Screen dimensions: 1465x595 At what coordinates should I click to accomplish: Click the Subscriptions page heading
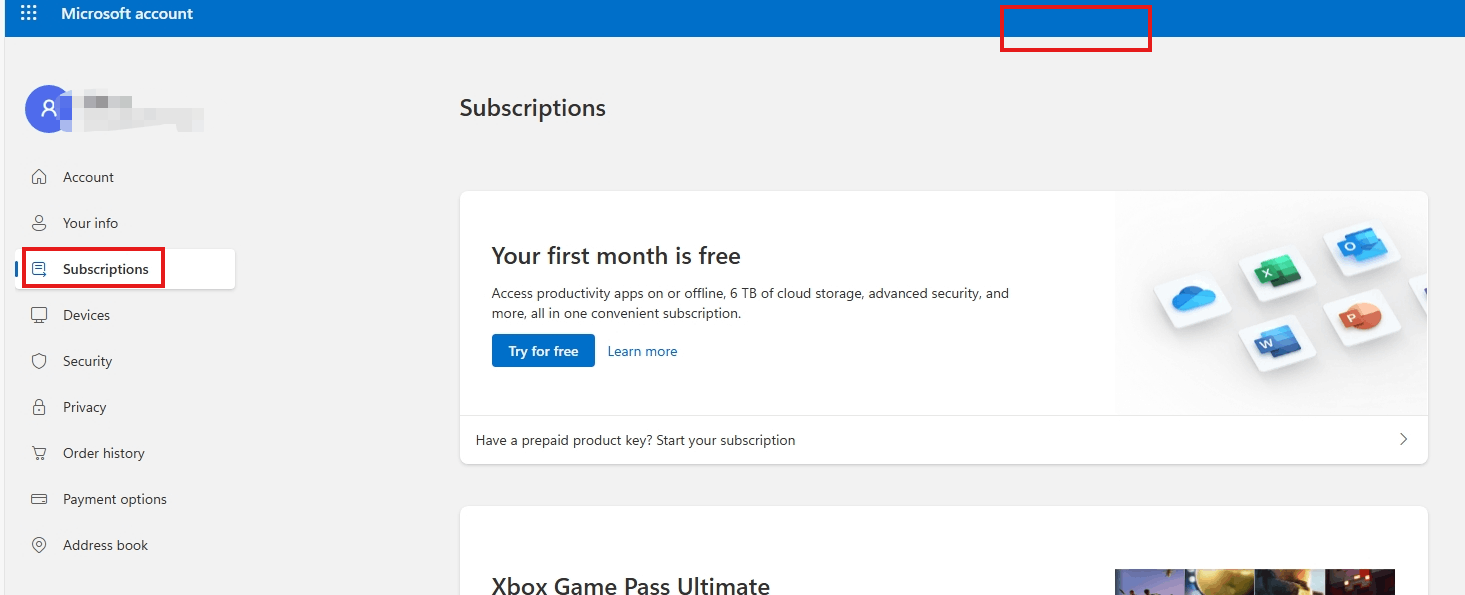(x=533, y=108)
